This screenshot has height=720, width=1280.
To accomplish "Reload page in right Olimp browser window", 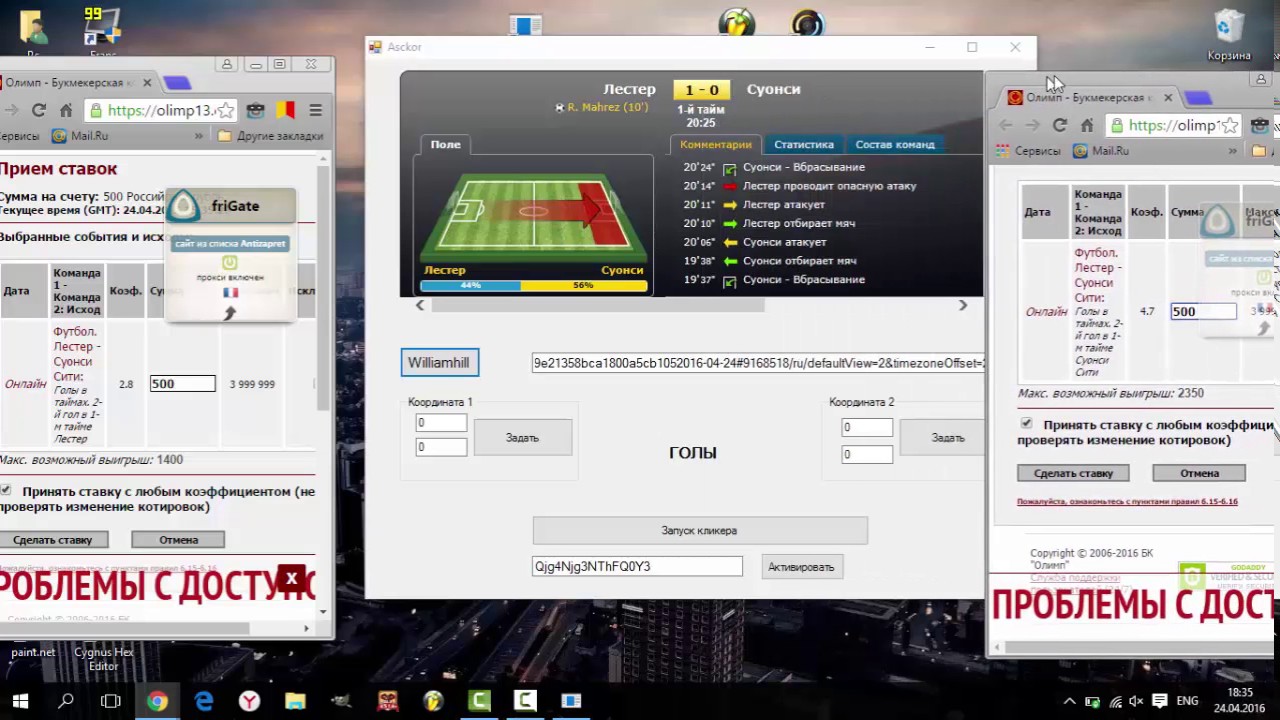I will coord(1060,125).
